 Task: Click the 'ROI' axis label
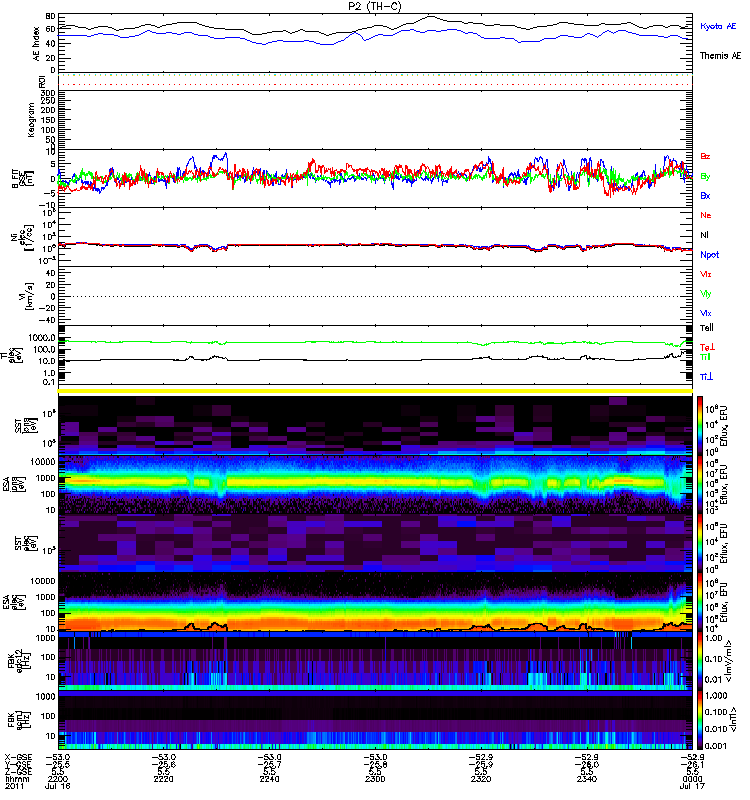[42, 82]
